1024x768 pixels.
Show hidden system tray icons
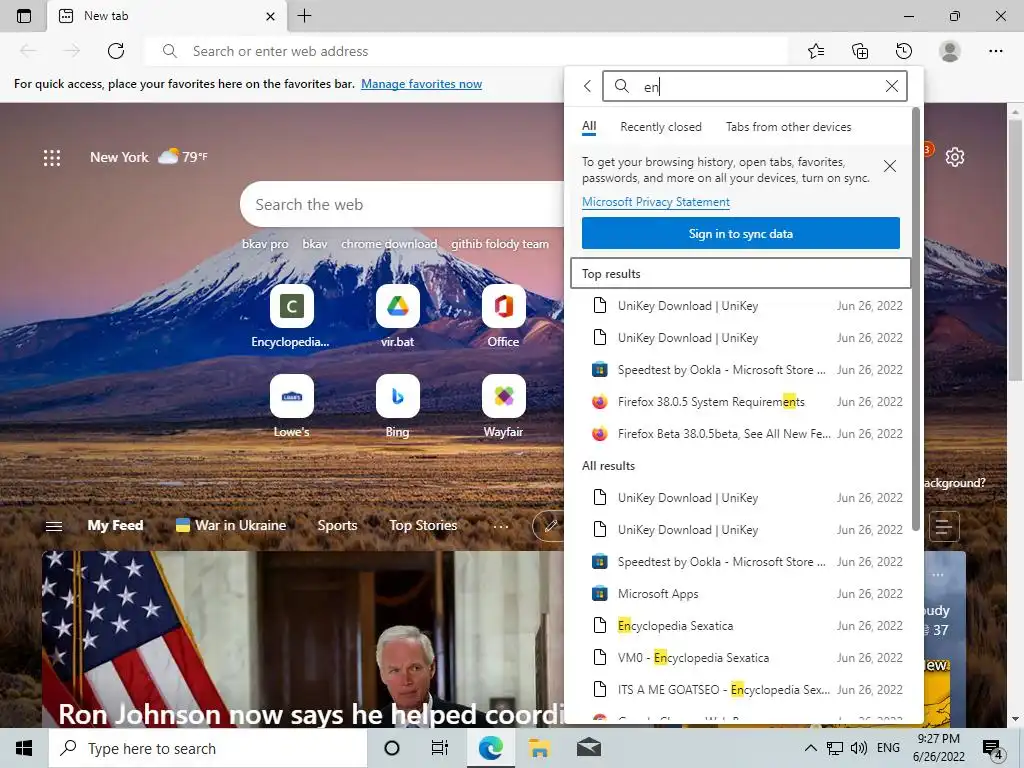click(810, 748)
